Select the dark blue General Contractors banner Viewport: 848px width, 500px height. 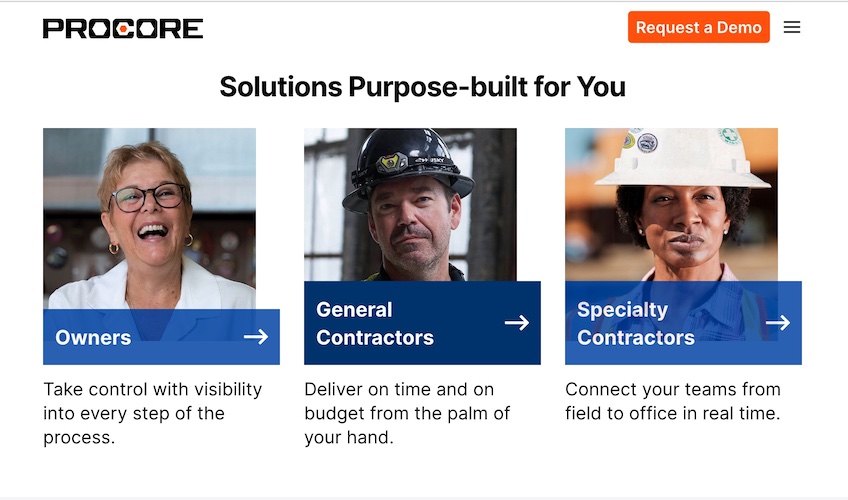[x=422, y=323]
